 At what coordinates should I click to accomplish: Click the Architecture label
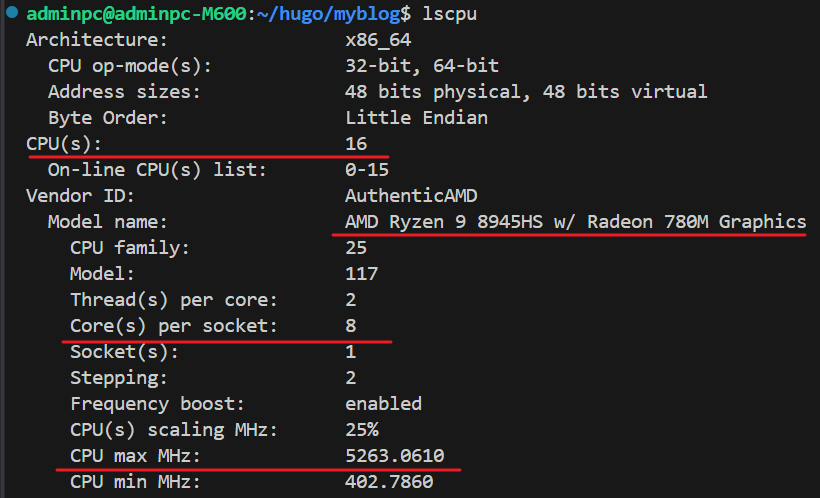[x=97, y=40]
